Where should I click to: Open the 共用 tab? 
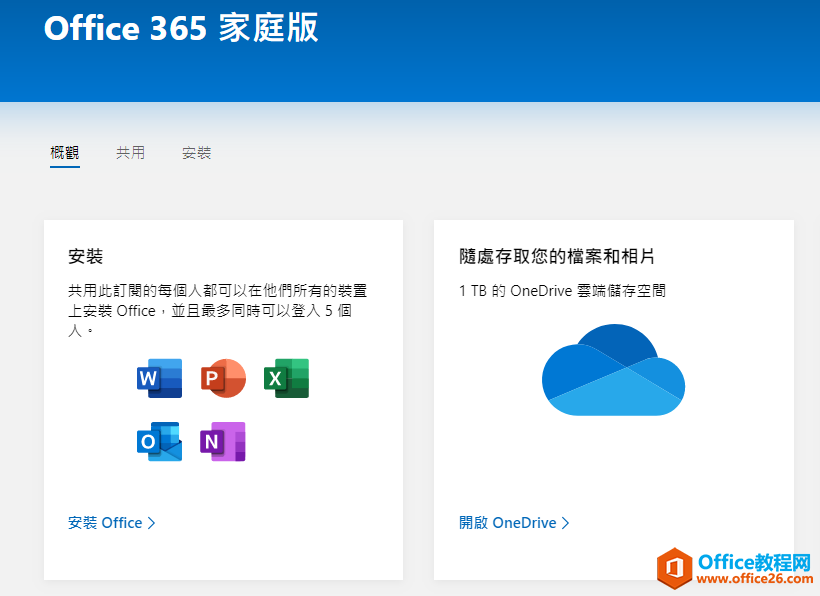point(130,153)
